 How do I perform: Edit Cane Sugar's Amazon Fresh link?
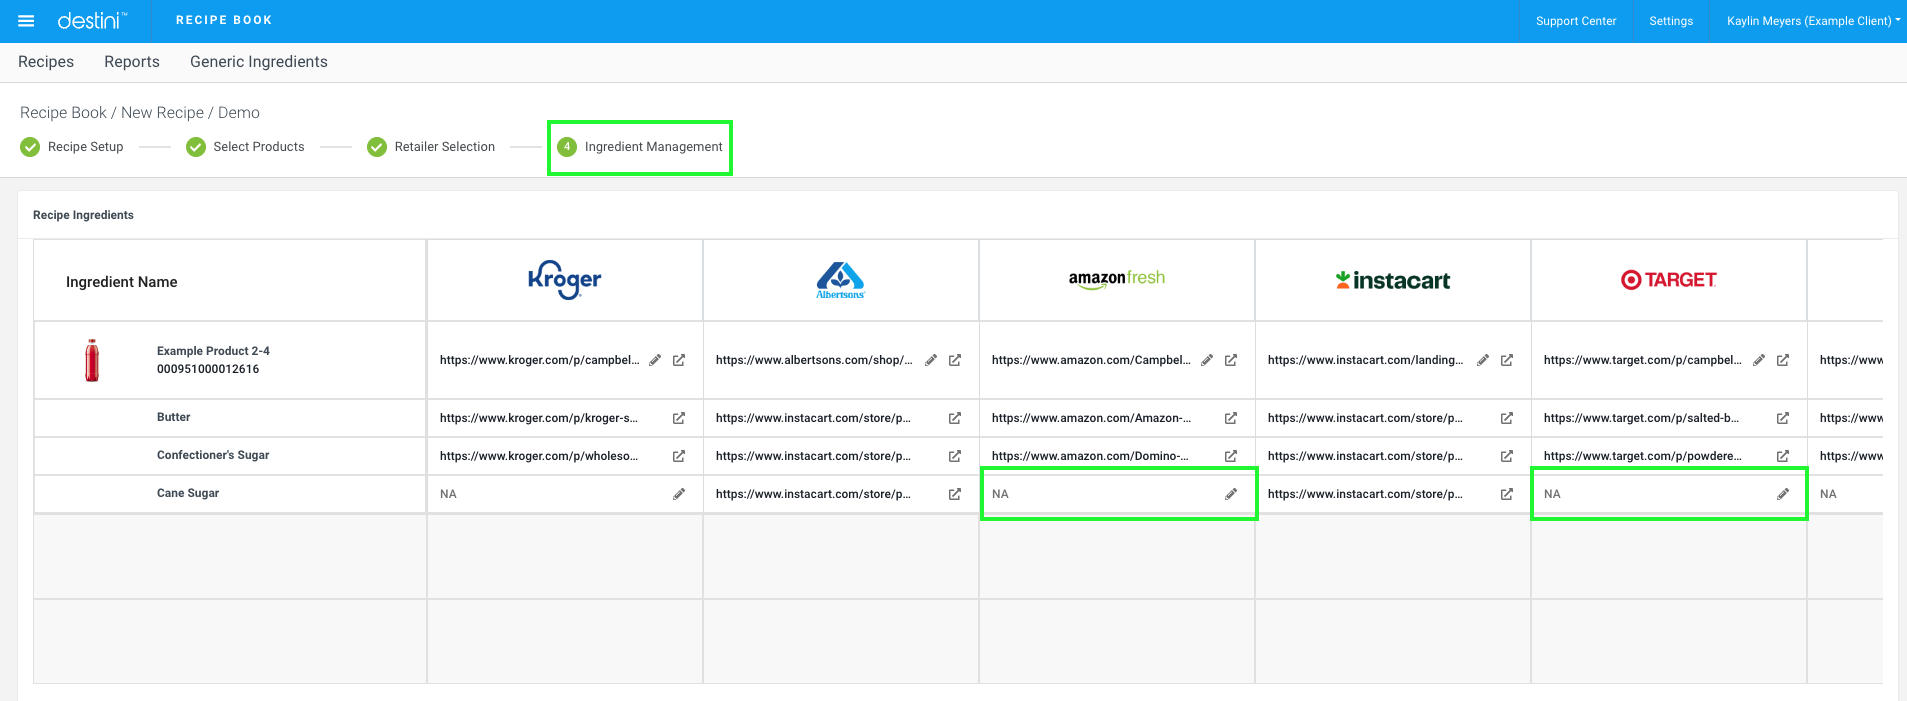pos(1231,494)
